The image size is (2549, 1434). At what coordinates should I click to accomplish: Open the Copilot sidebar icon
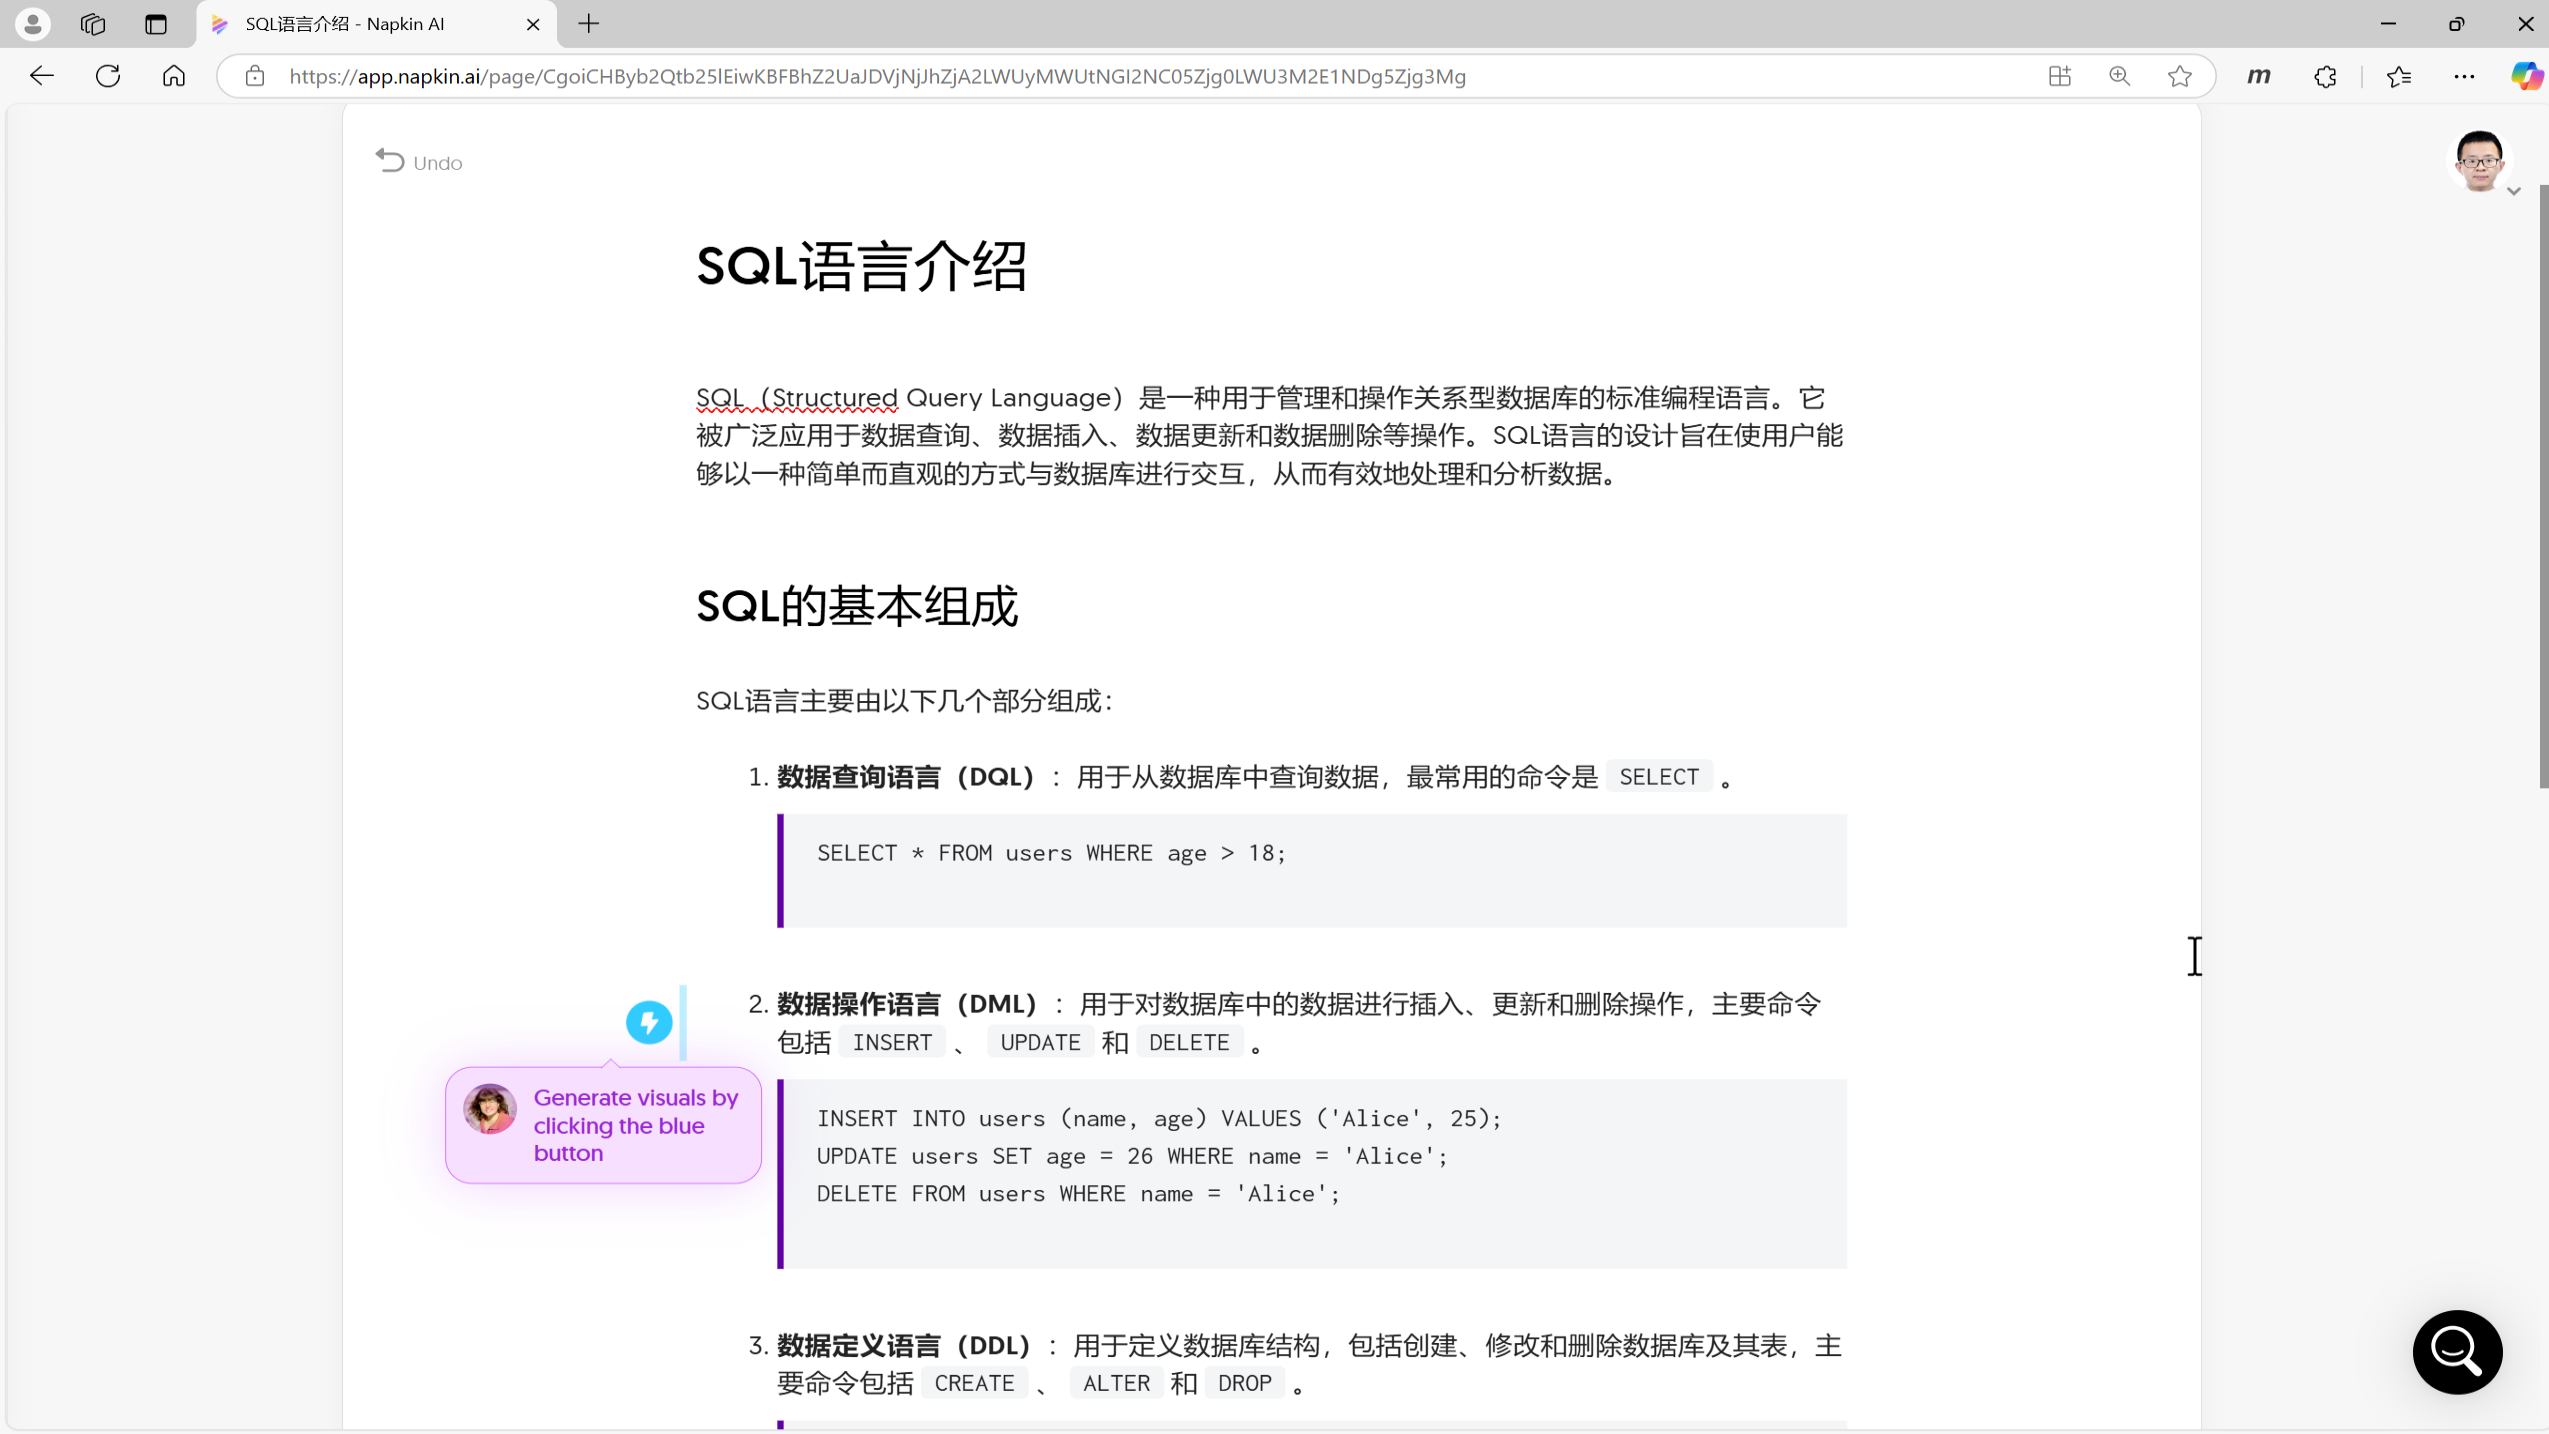point(2526,76)
